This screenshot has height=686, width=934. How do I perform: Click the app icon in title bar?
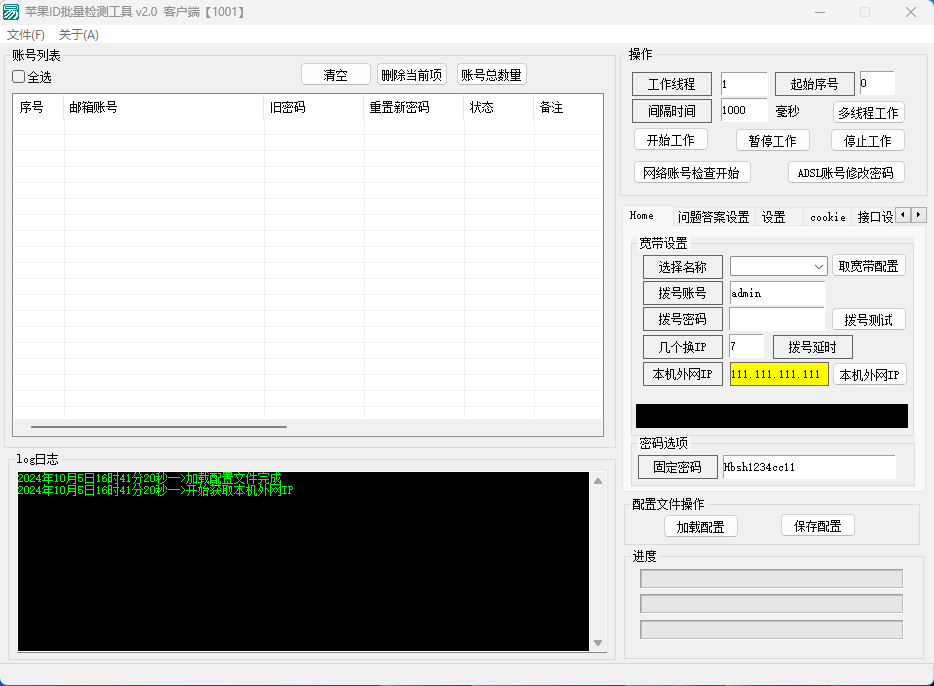point(12,12)
